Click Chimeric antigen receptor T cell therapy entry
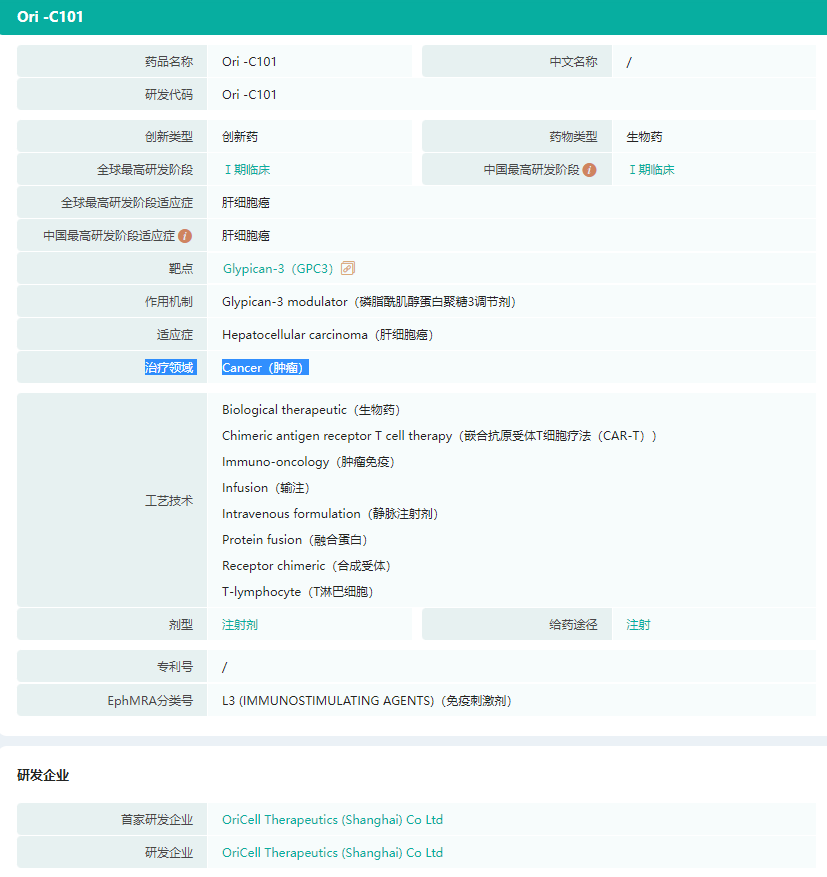The width and height of the screenshot is (827, 877). coord(440,436)
